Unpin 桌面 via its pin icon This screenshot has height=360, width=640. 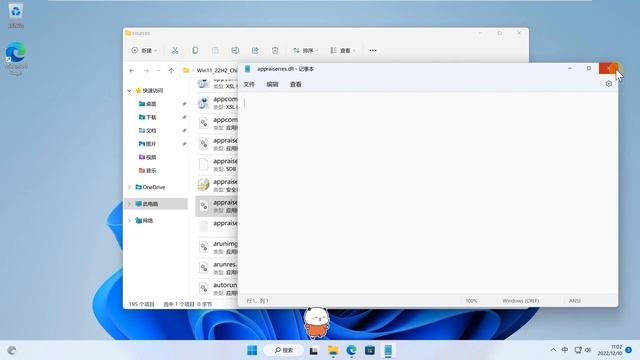184,104
